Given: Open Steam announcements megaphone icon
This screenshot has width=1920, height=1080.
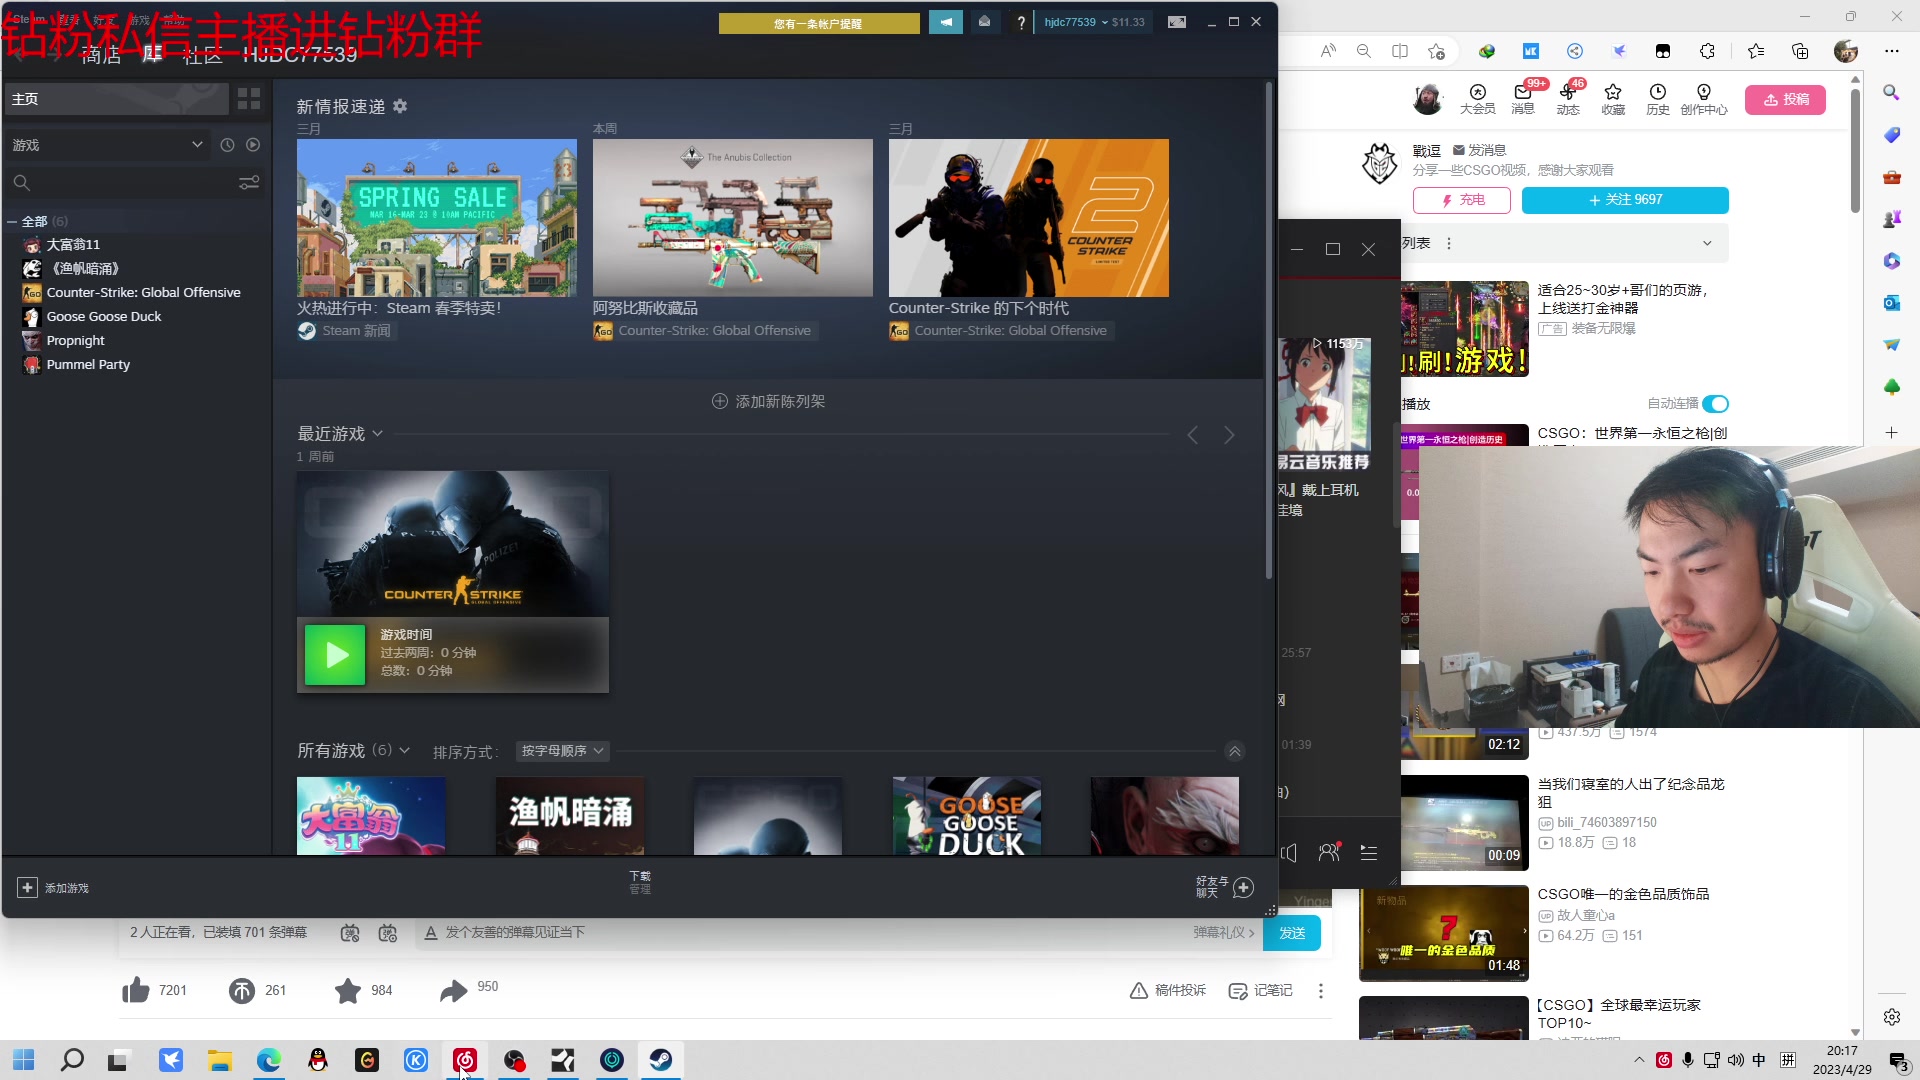Looking at the screenshot, I should (945, 22).
